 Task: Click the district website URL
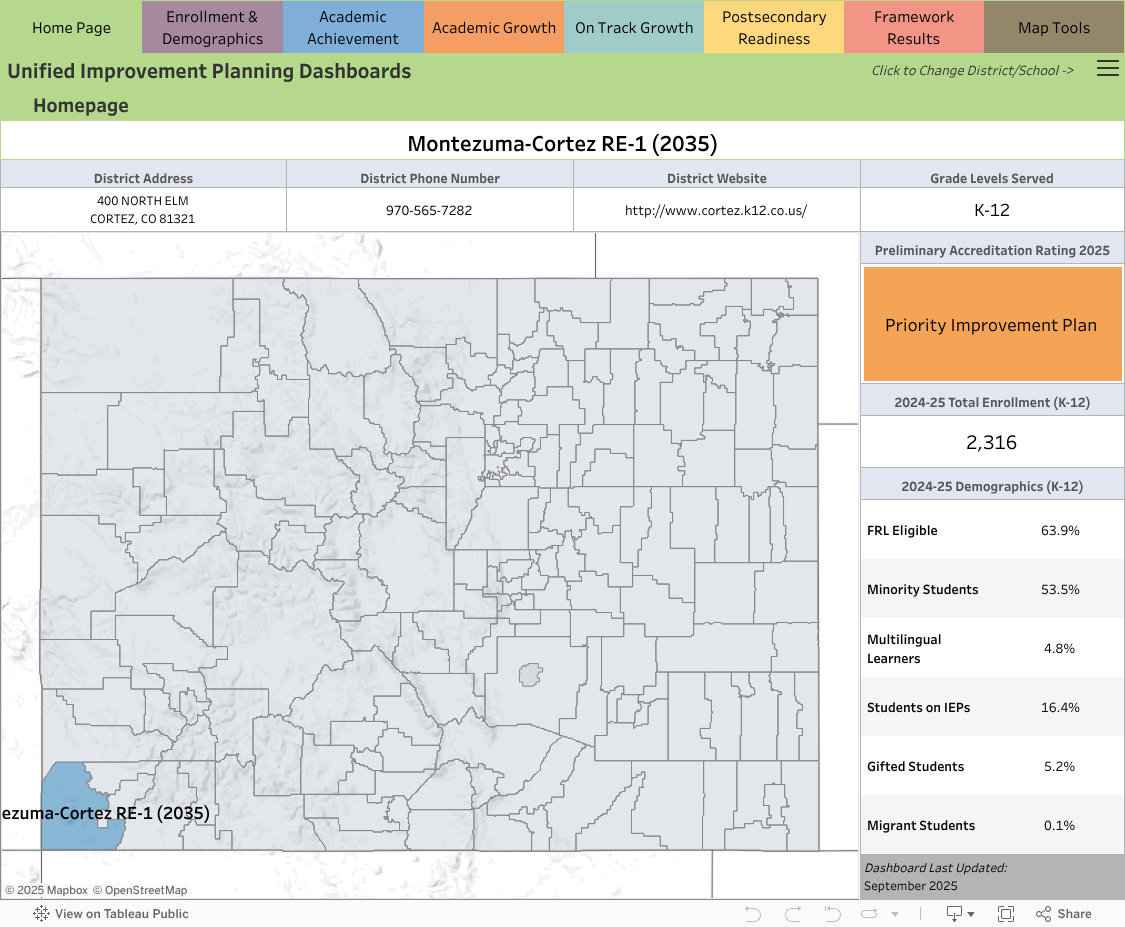(716, 210)
